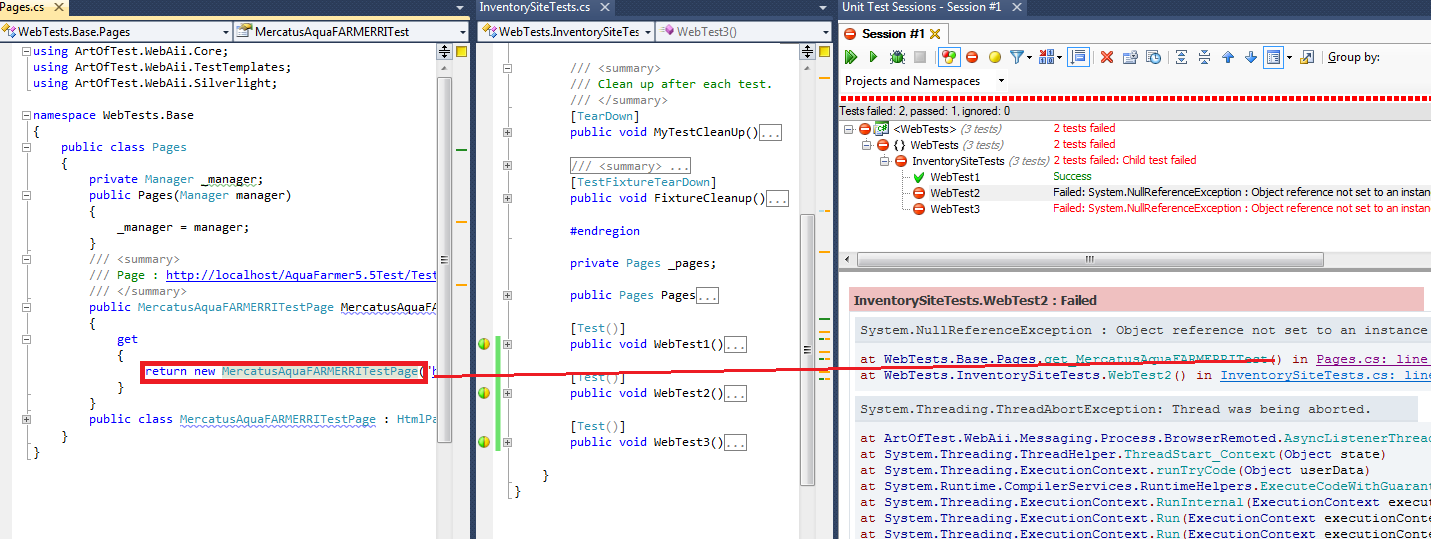The width and height of the screenshot is (1431, 539).
Task: Collapse the <WebTests> project node
Action: click(849, 129)
